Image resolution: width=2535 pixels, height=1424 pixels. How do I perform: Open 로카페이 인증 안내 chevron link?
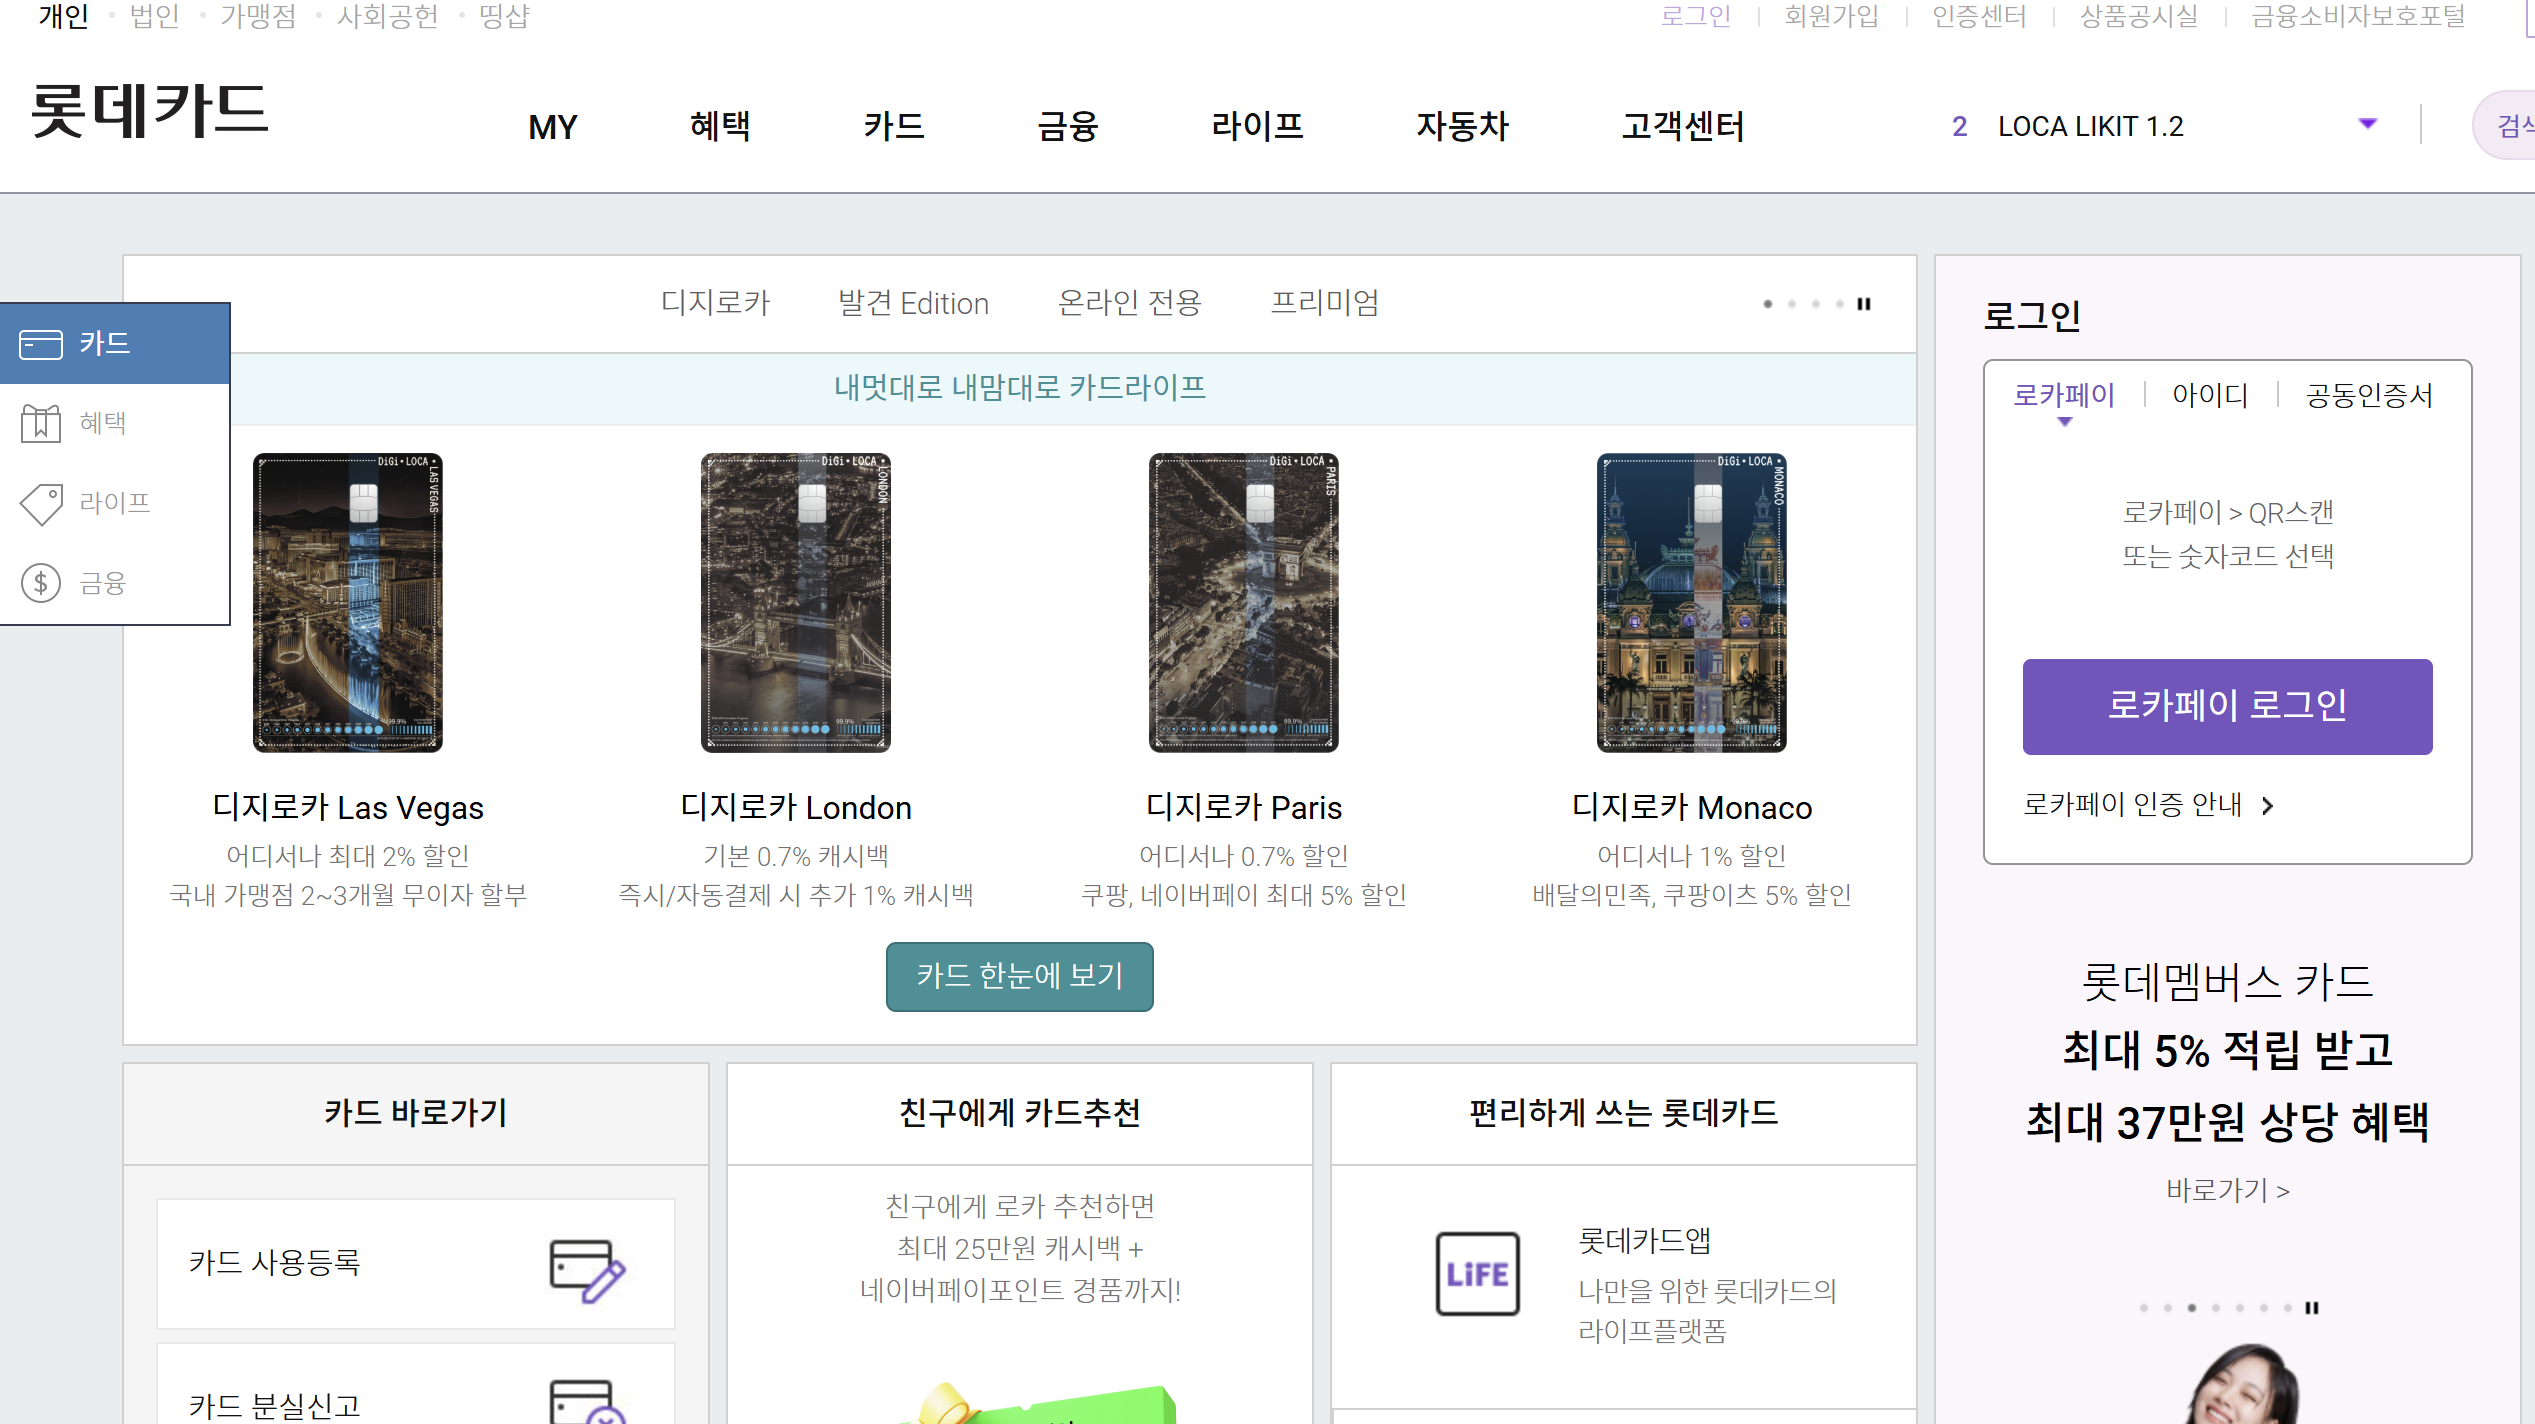[x=2268, y=806]
